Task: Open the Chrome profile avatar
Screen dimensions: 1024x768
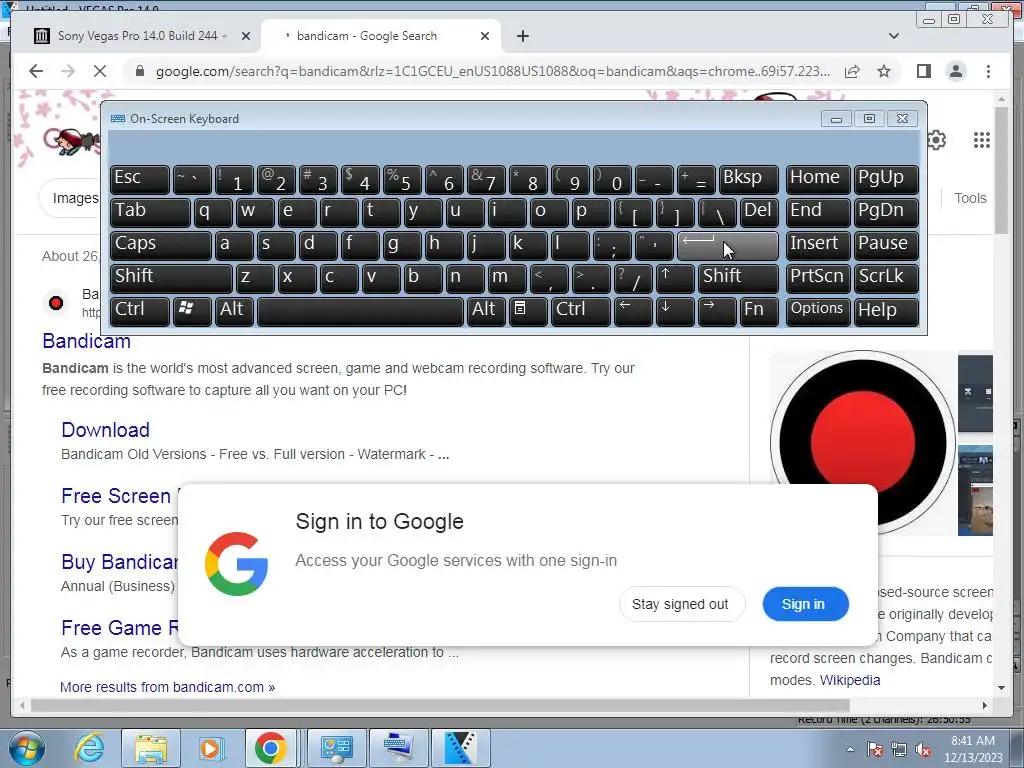Action: 955,71
